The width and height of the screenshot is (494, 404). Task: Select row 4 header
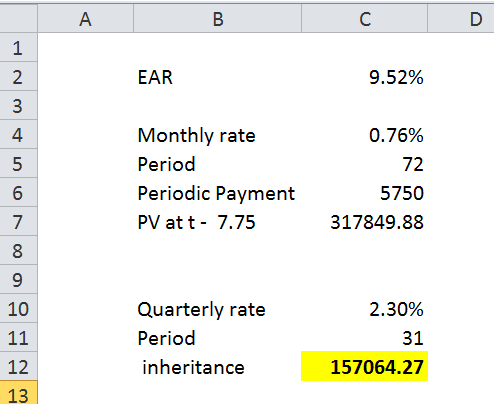[x=18, y=135]
